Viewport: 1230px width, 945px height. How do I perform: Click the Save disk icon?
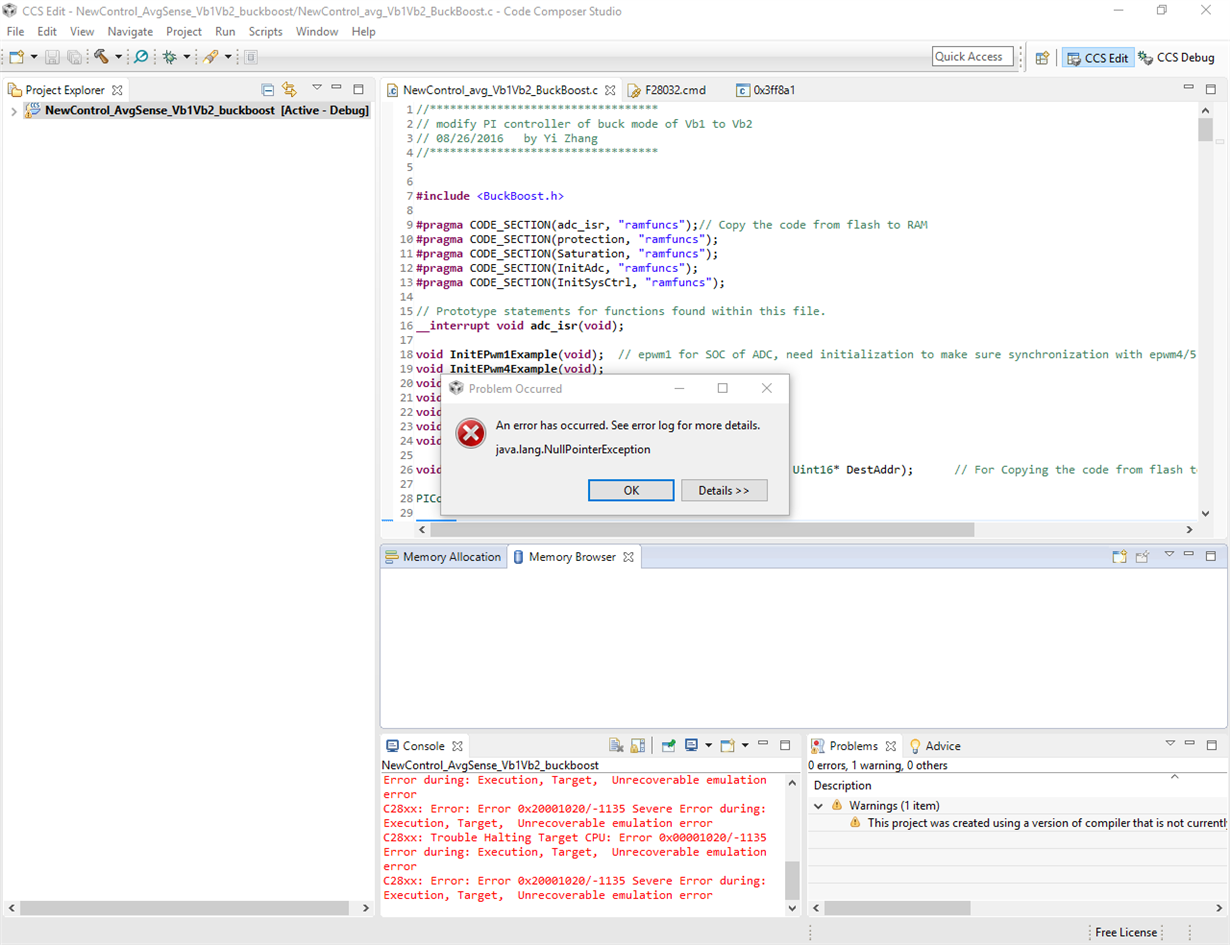pyautogui.click(x=52, y=57)
